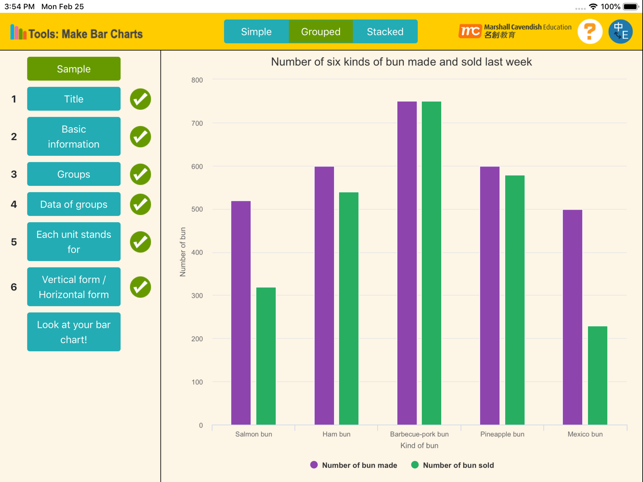Tap the Wi-Fi icon in status bar

tap(593, 6)
